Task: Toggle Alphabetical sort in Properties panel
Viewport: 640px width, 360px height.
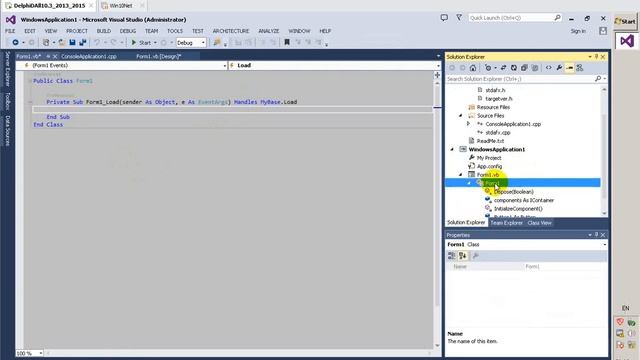Action: pyautogui.click(x=462, y=256)
